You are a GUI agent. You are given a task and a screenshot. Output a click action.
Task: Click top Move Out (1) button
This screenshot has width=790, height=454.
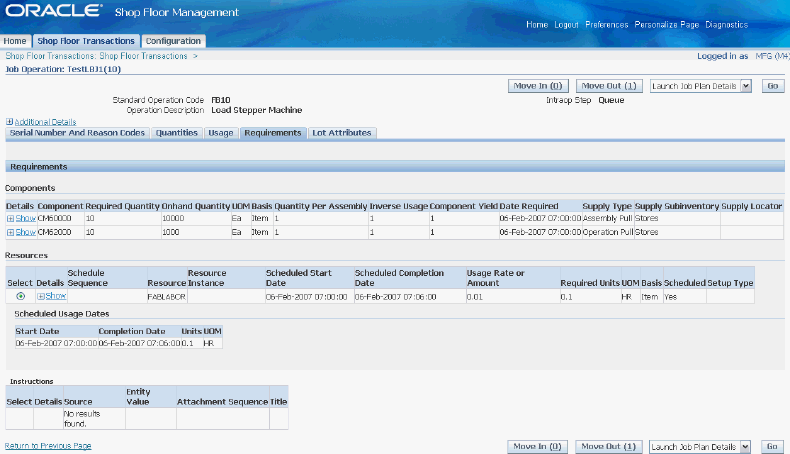pos(609,86)
